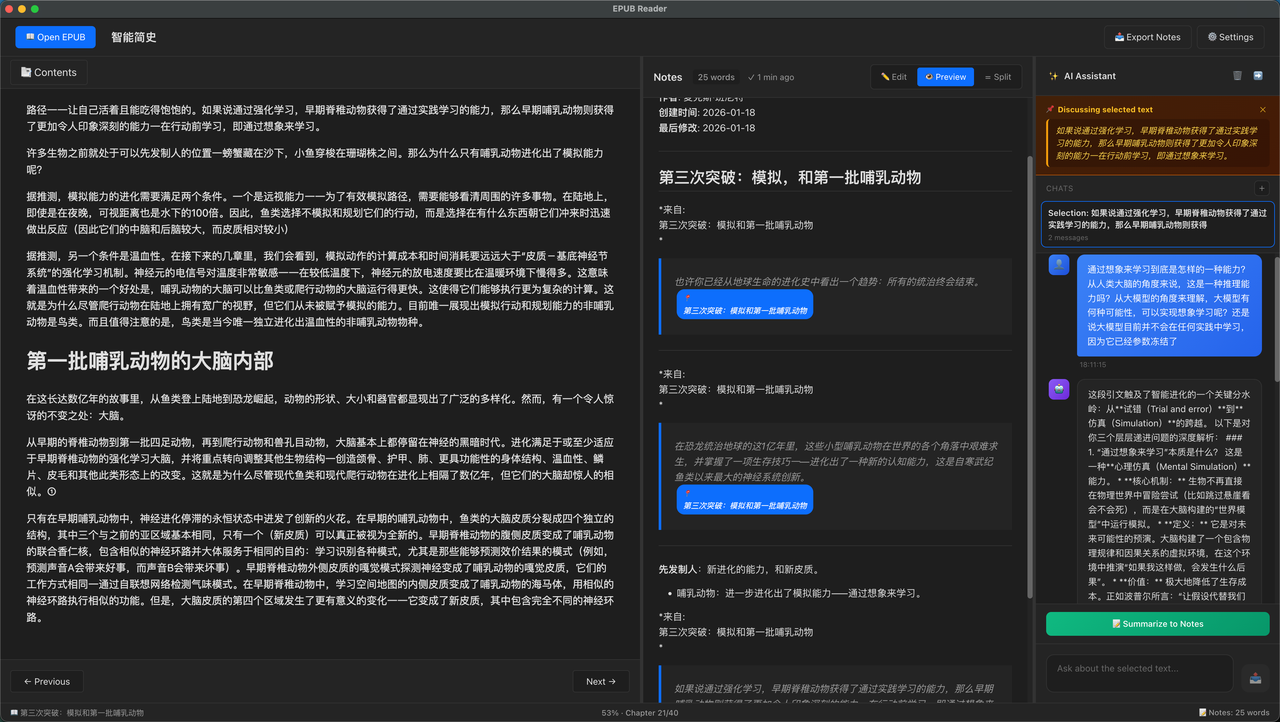Image resolution: width=1280 pixels, height=722 pixels.
Task: Send the message using the outbox icon
Action: click(1255, 678)
